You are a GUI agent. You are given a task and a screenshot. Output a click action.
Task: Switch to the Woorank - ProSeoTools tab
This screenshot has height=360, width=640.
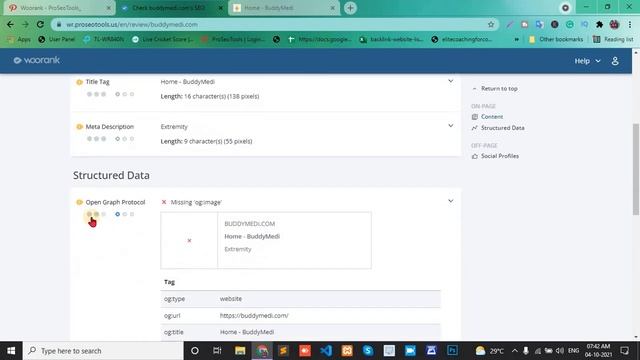[59, 8]
